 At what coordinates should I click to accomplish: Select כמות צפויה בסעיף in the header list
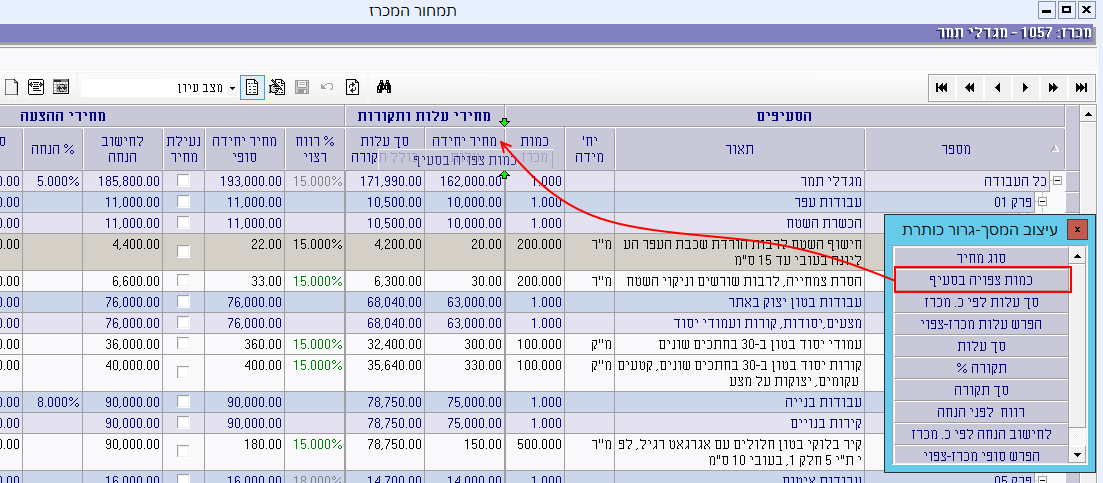point(982,280)
